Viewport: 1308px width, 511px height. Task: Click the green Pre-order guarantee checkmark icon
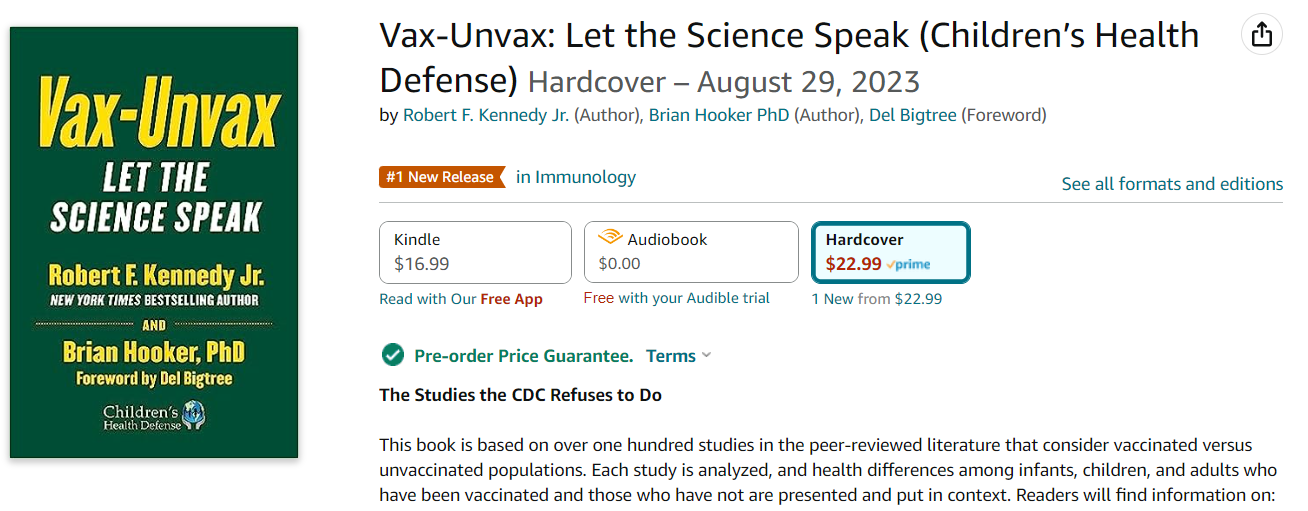click(393, 355)
